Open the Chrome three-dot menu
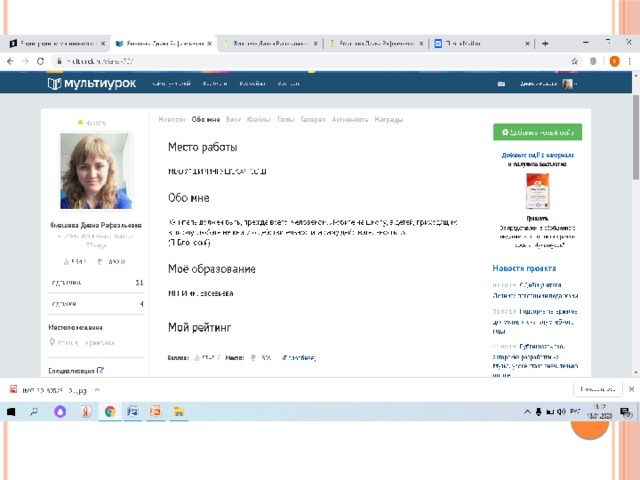This screenshot has width=640, height=480. point(630,61)
